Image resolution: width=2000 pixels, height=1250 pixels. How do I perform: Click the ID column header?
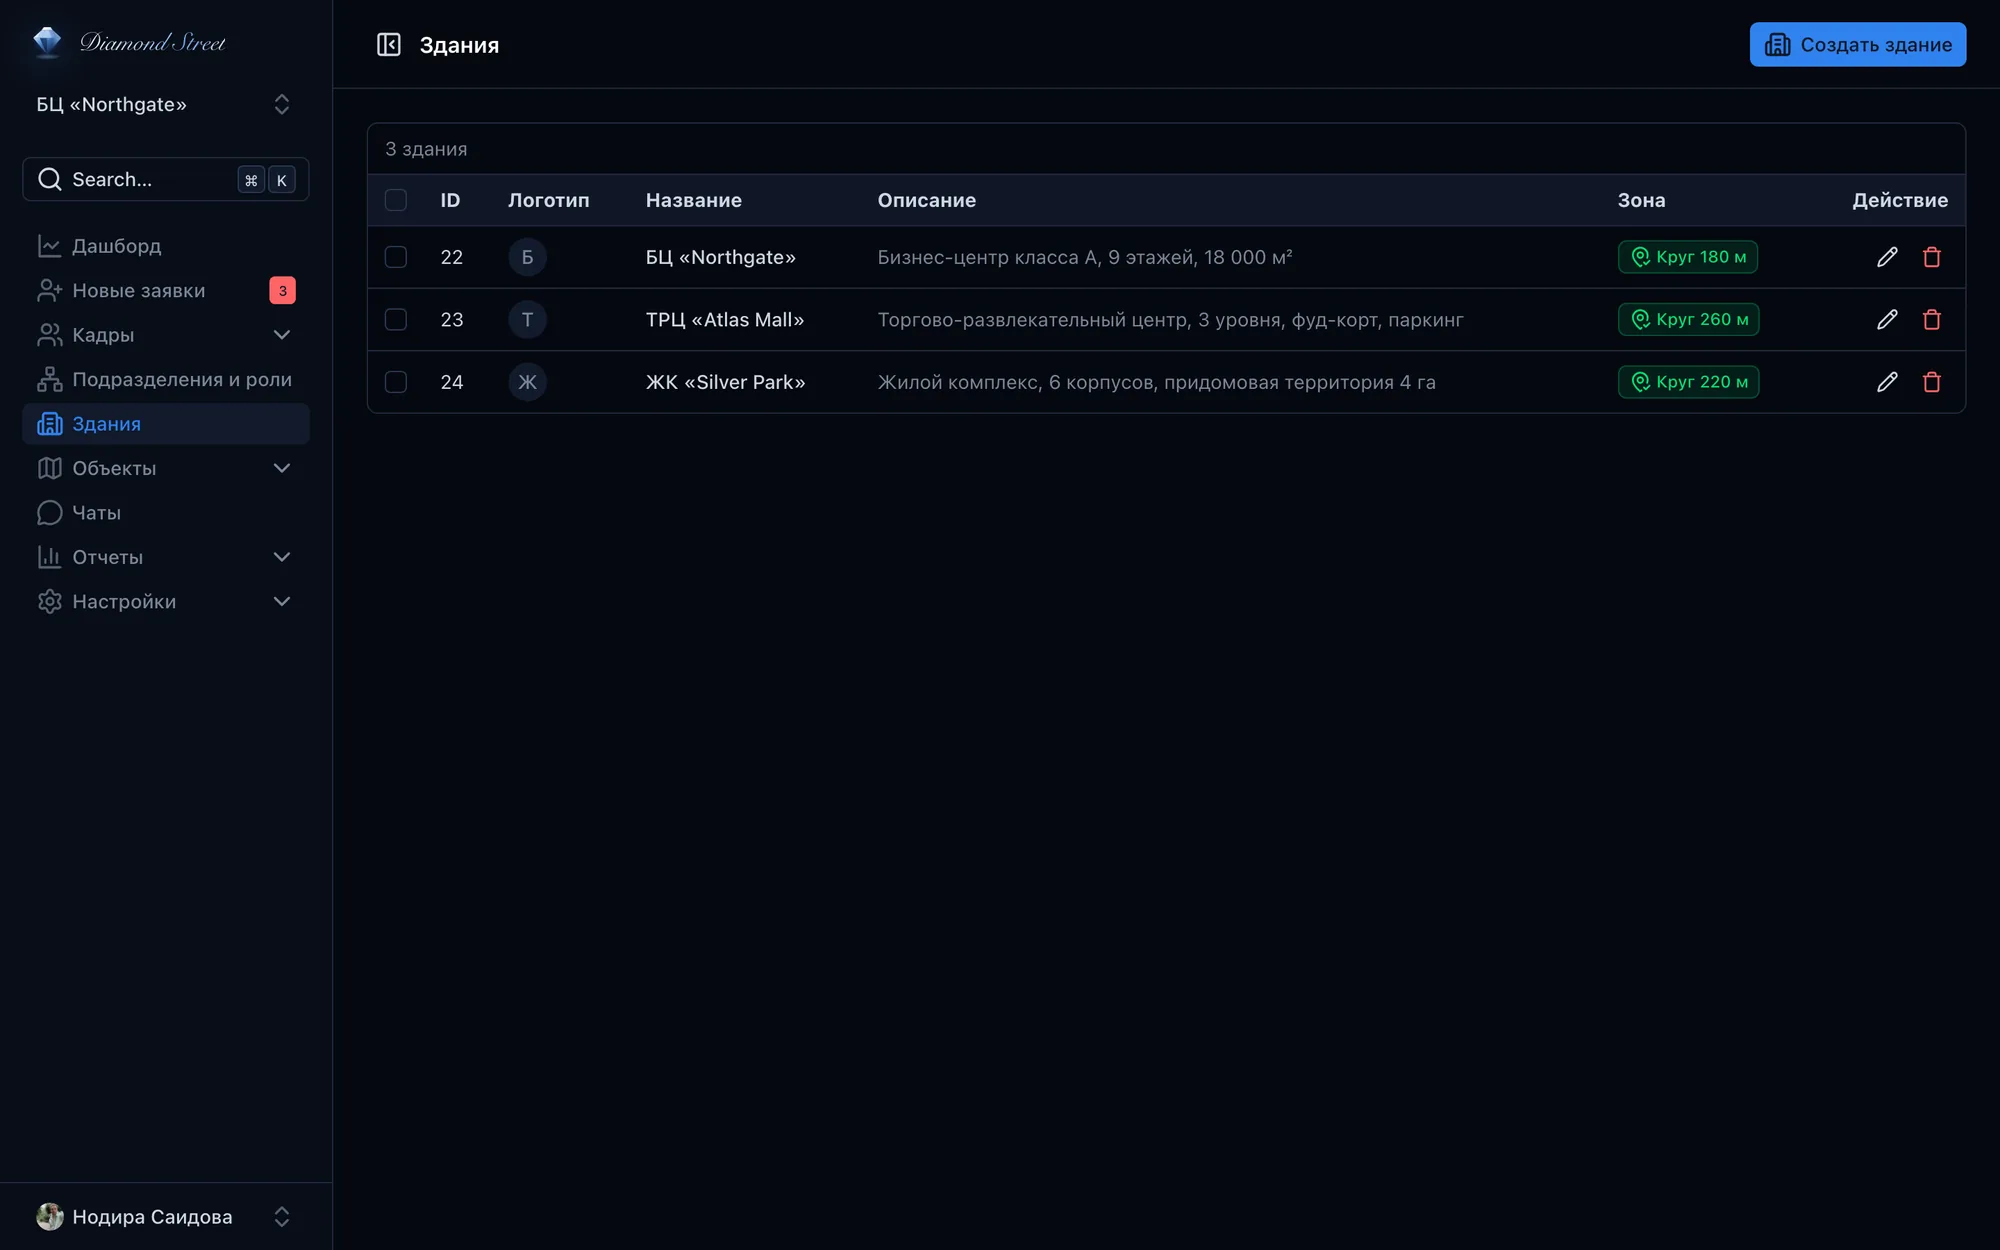click(x=450, y=200)
